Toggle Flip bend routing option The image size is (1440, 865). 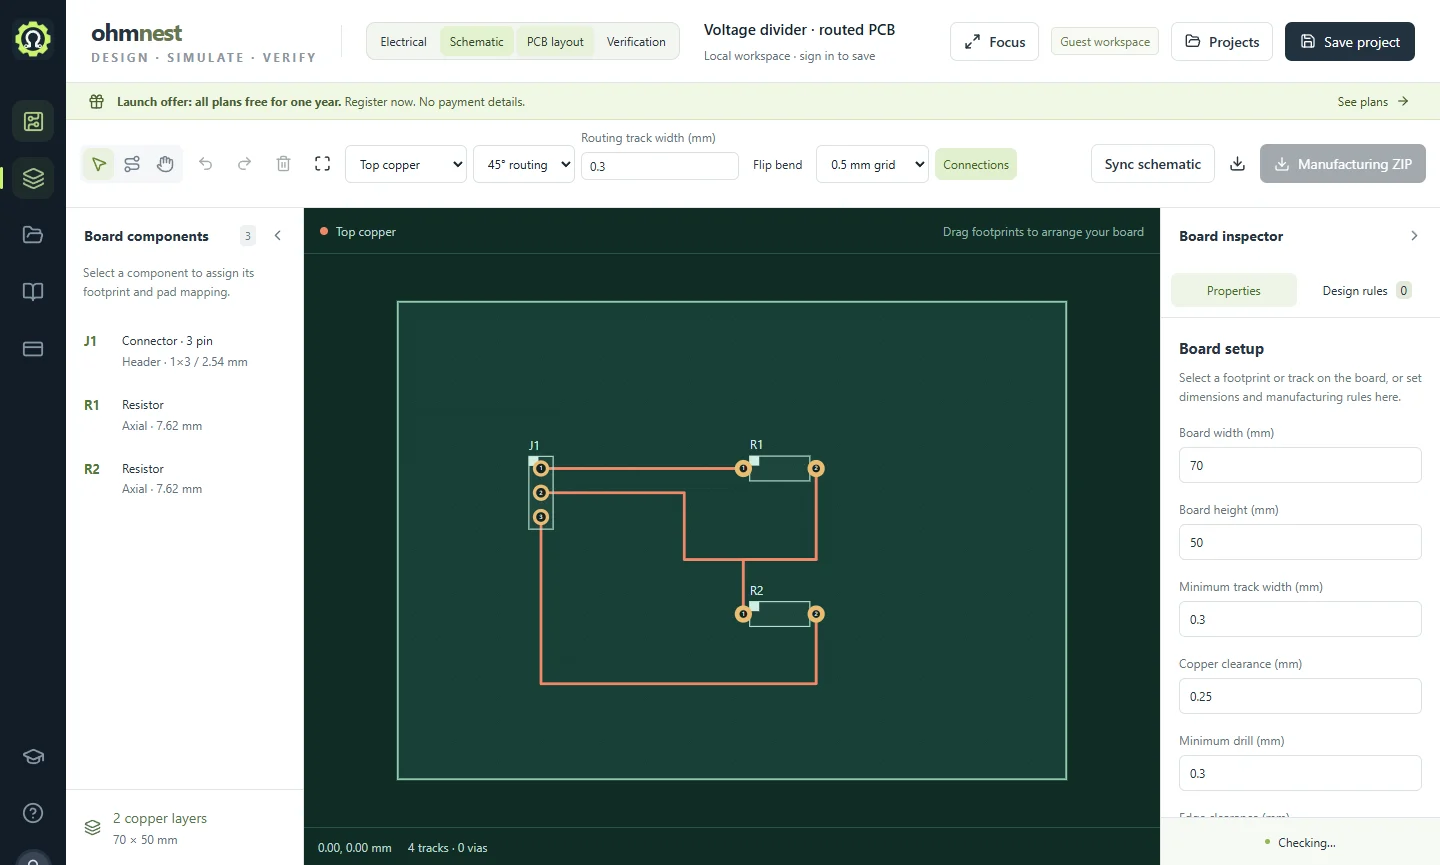[x=777, y=165]
